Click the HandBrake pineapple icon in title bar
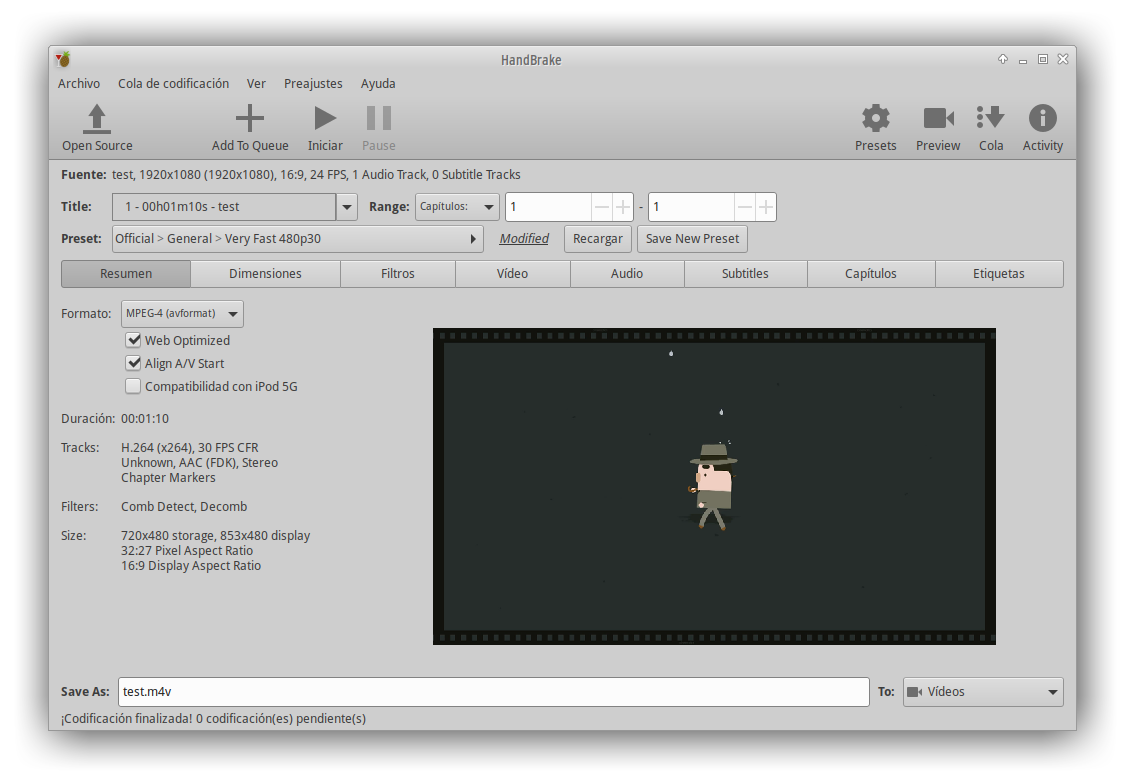The height and width of the screenshot is (780, 1124). coord(63,59)
